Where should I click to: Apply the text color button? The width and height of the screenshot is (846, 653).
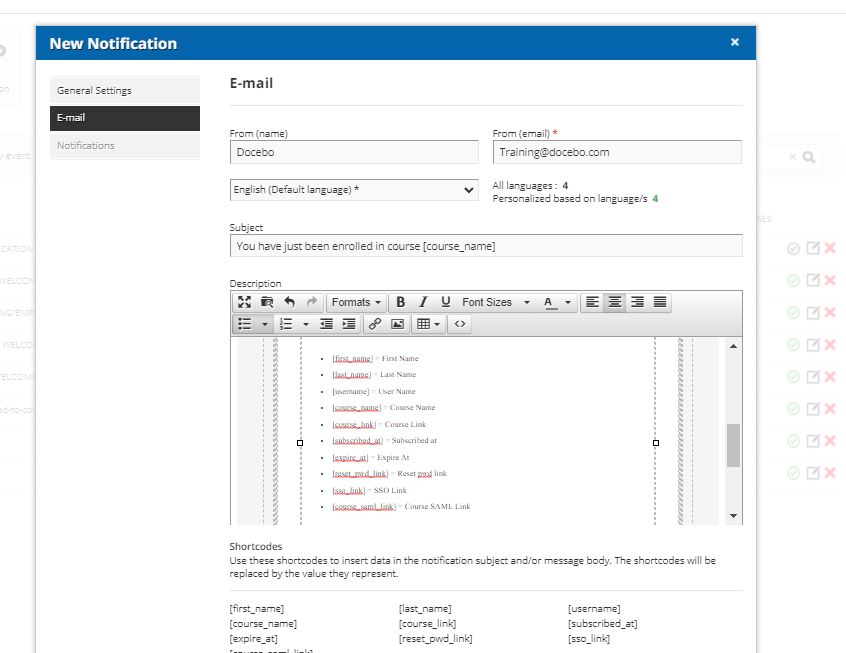click(x=549, y=302)
